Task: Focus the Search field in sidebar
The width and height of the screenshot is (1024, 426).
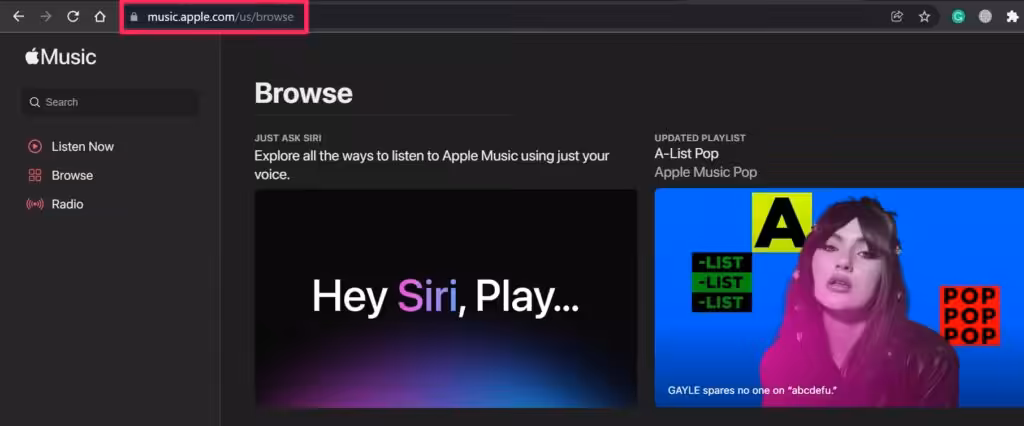Action: coord(110,102)
